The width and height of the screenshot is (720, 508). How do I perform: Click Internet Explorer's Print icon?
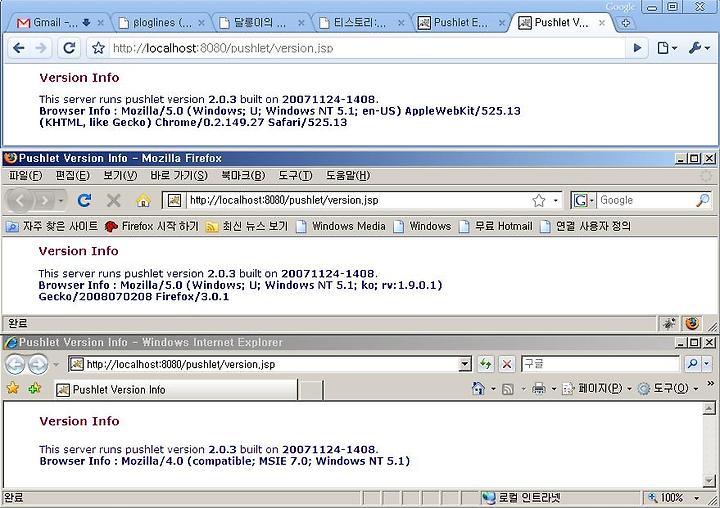[539, 389]
